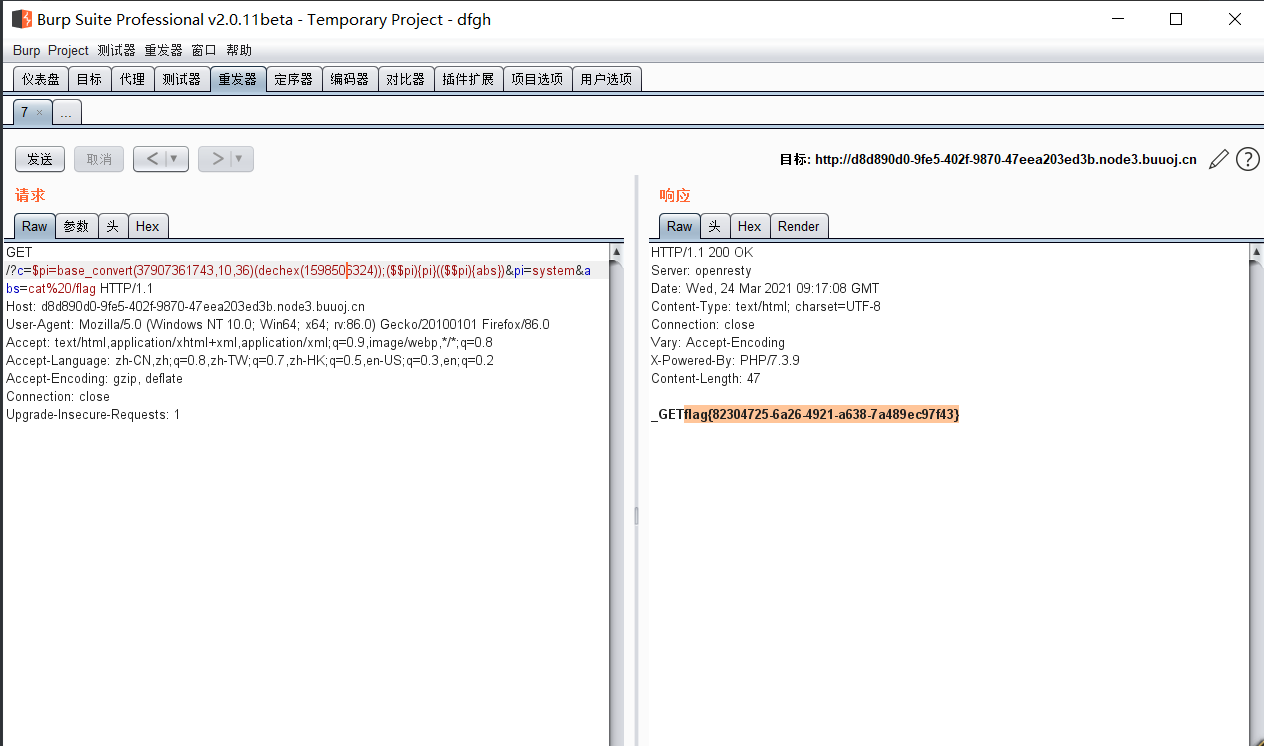This screenshot has width=1264, height=746.
Task: Click the 'Accept-Encoding: gzip, deflate' line
Action: [x=94, y=378]
